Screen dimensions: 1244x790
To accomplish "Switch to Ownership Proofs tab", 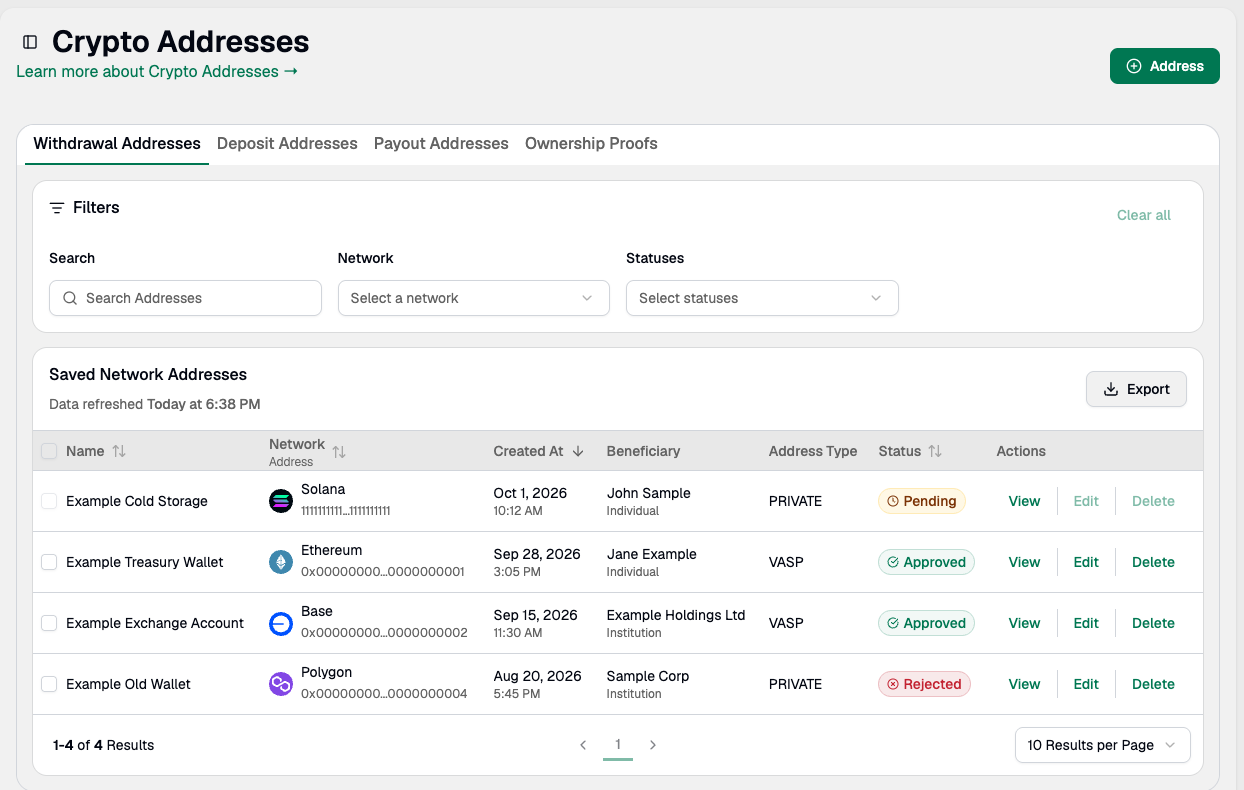I will [x=591, y=144].
